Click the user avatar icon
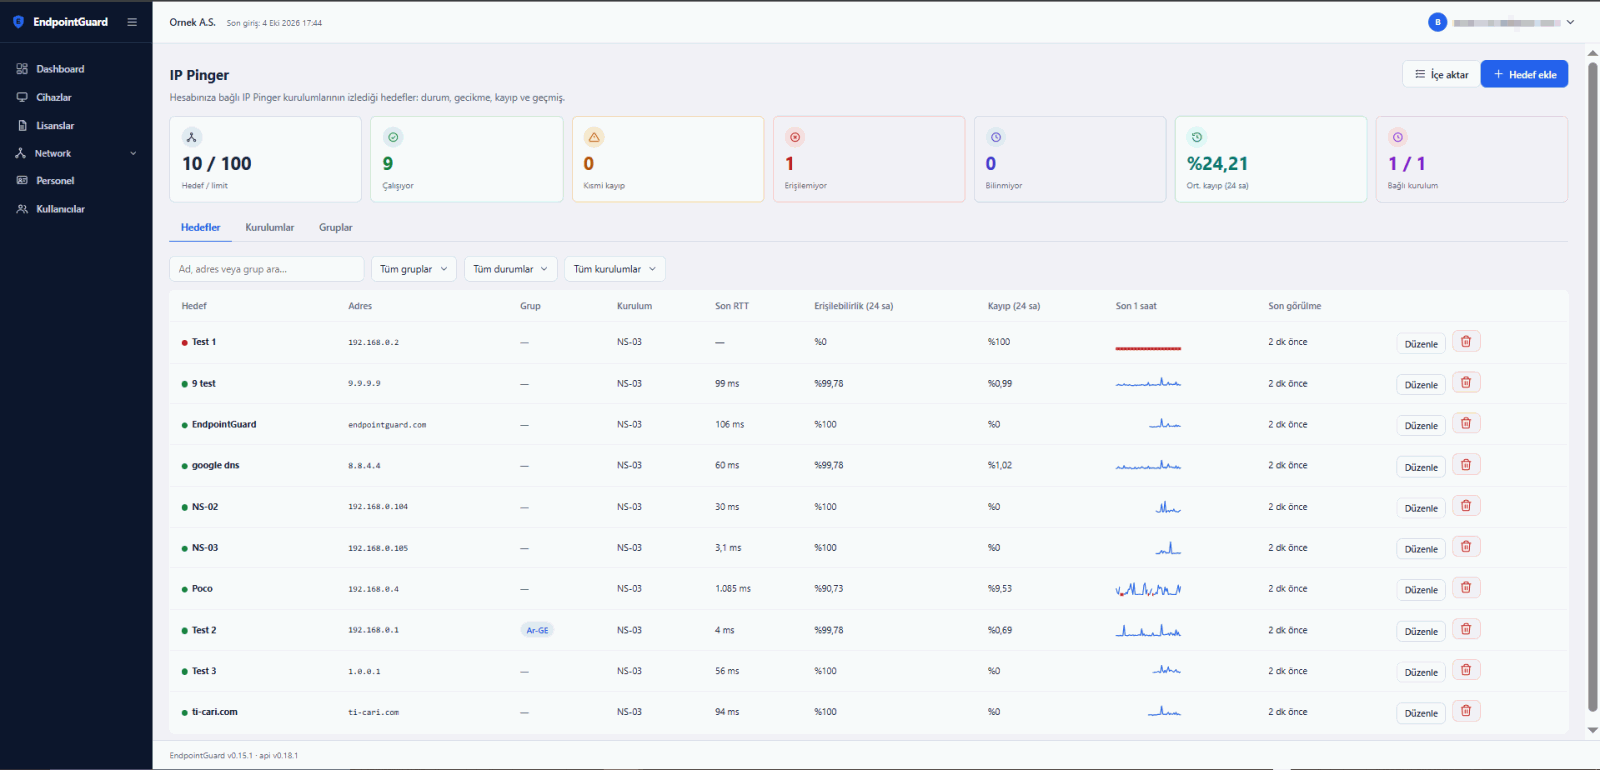The width and height of the screenshot is (1600, 770). coord(1437,22)
